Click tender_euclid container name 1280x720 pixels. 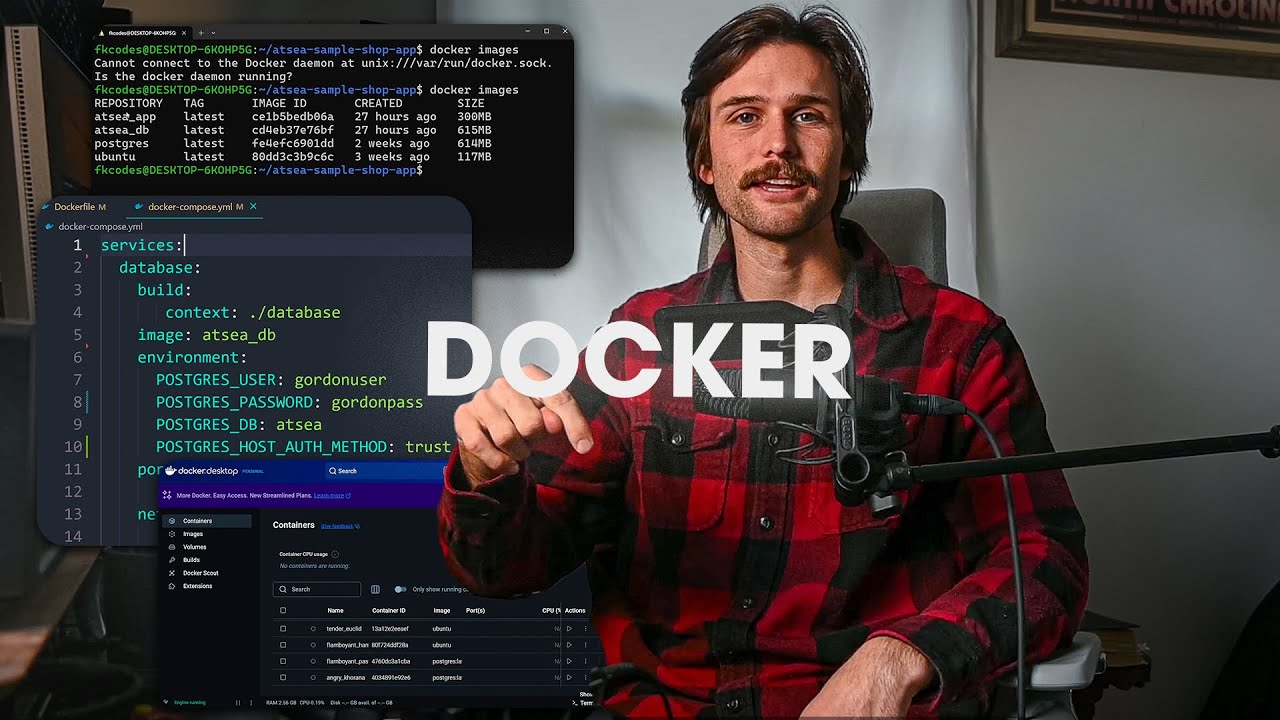point(344,629)
